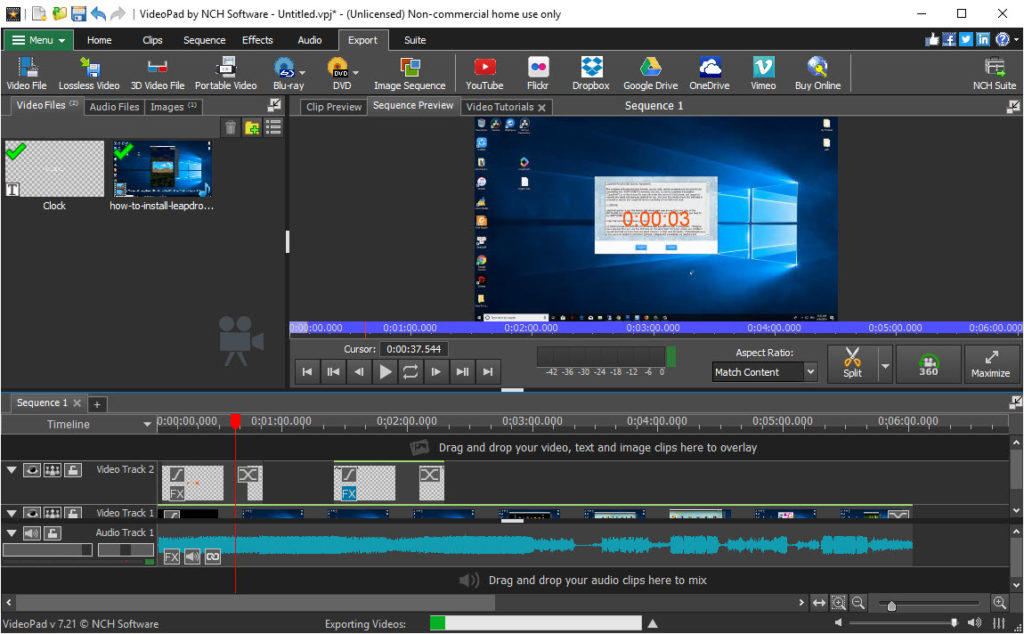The height and width of the screenshot is (634, 1024).
Task: Click the Maximize preview button
Action: coord(991,364)
